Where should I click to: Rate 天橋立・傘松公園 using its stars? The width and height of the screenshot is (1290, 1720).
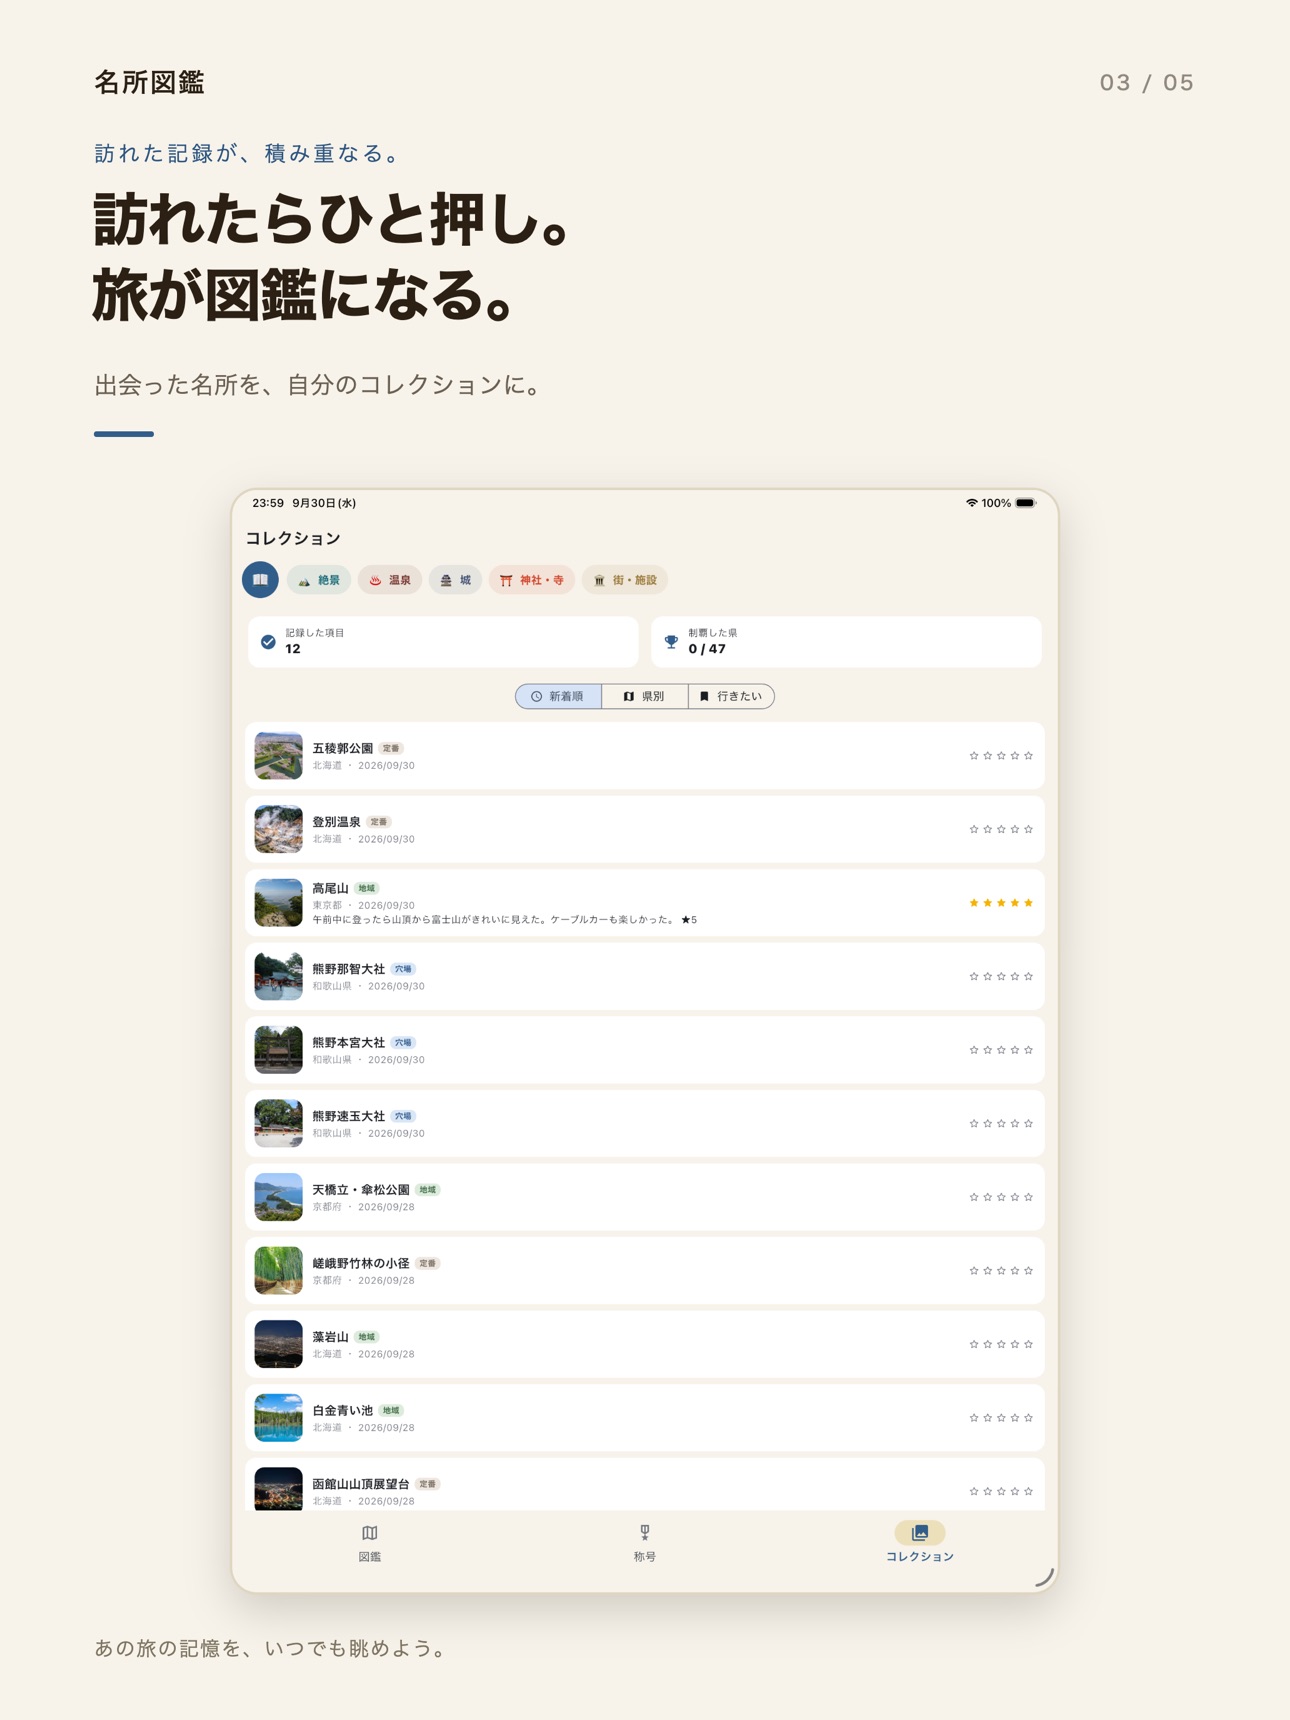1001,1197
